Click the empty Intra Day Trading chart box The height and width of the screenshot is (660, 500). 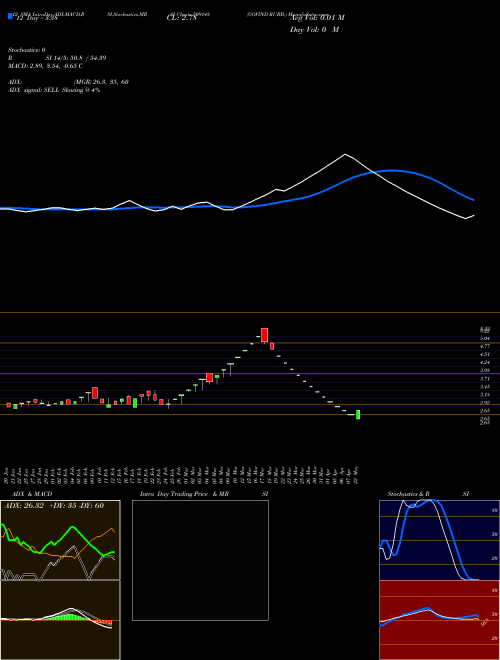click(200, 560)
